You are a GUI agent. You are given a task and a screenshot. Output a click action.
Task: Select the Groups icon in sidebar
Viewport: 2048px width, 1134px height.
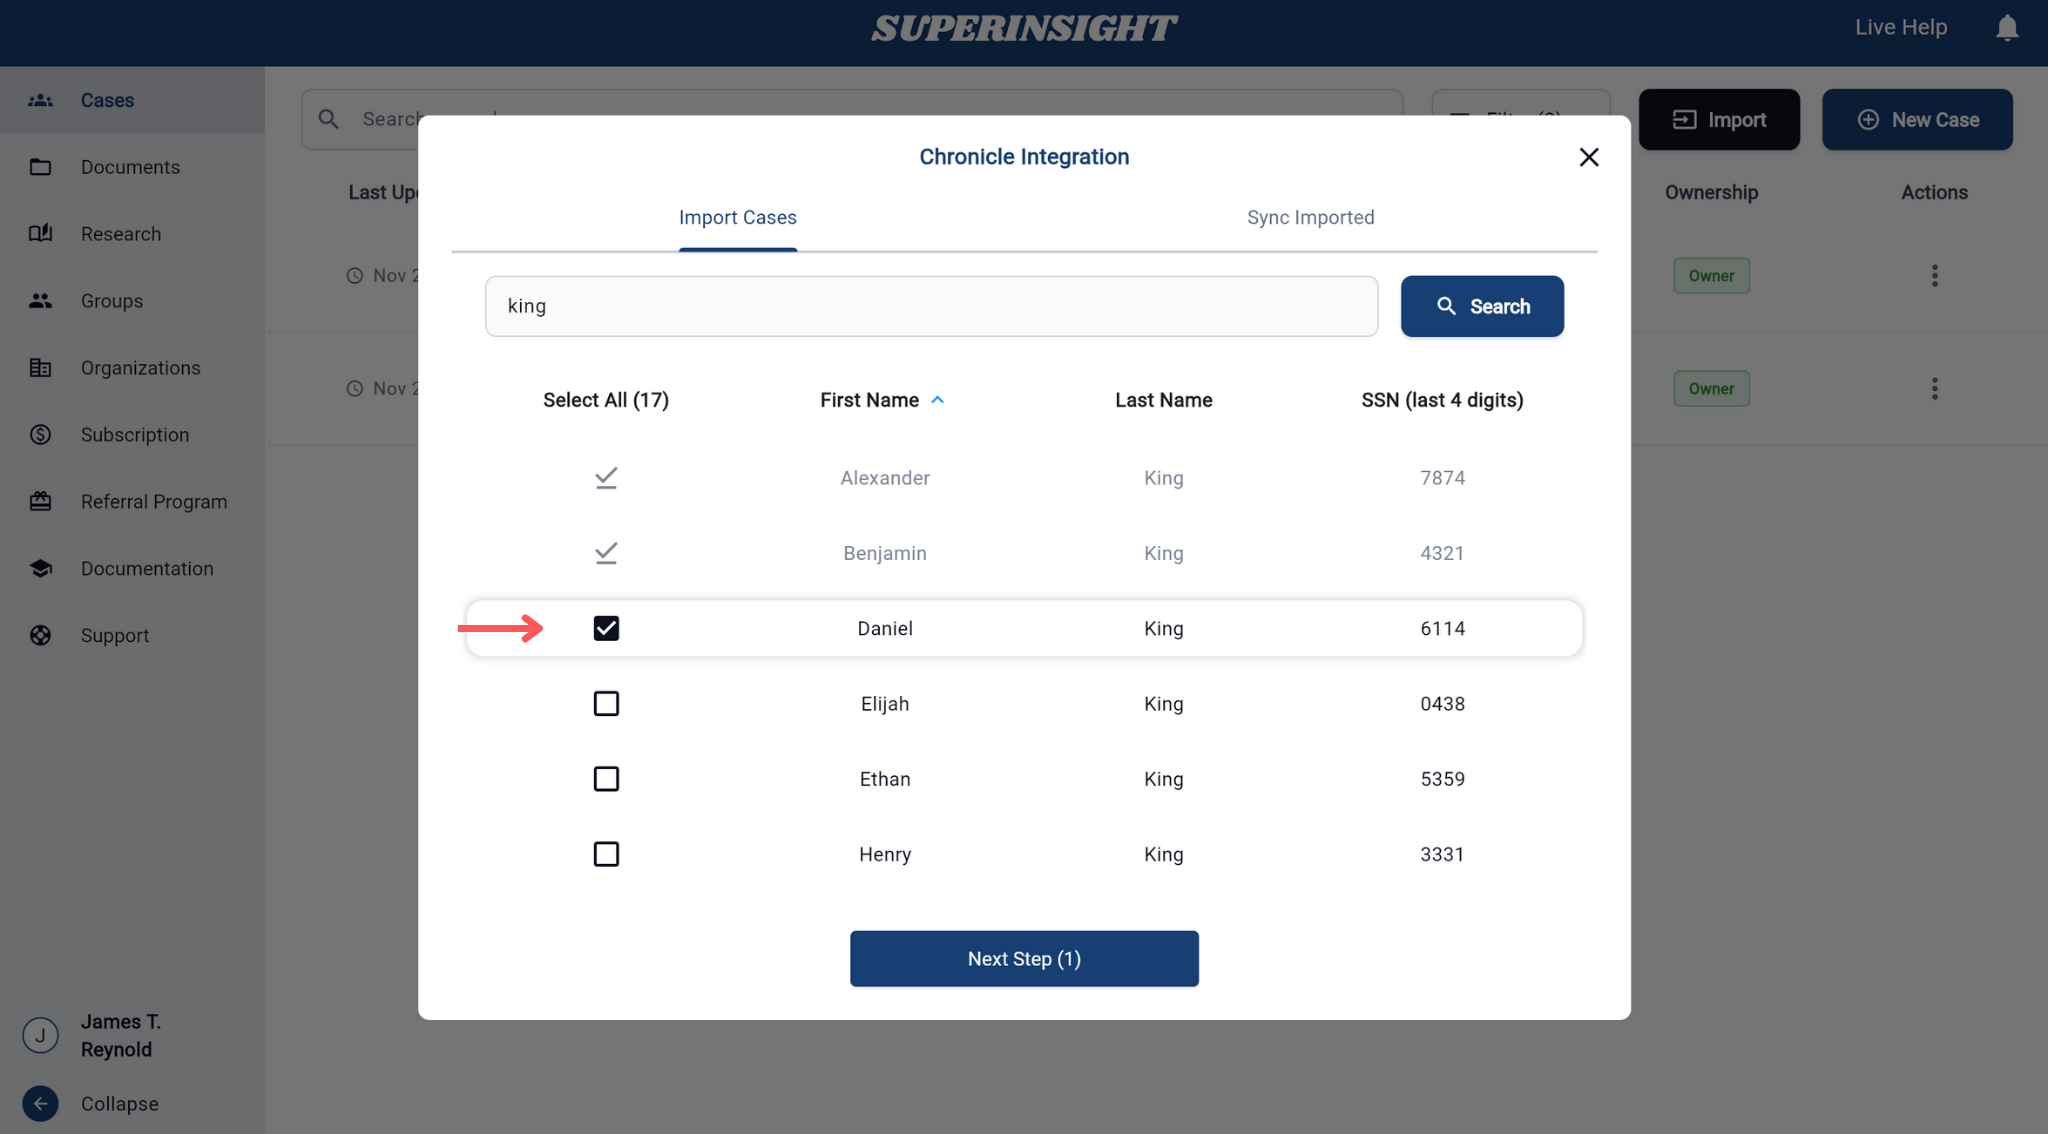[40, 300]
